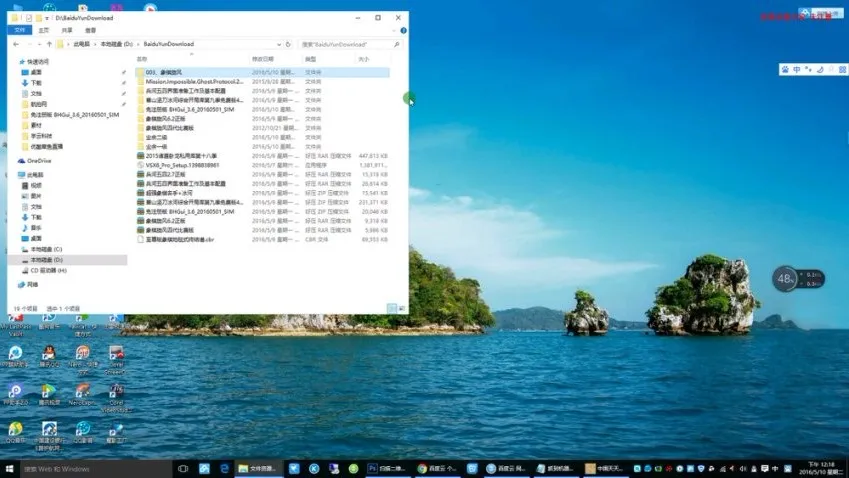Select OneDrive in the navigation pane
Viewport: 849px width, 478px height.
[38, 160]
